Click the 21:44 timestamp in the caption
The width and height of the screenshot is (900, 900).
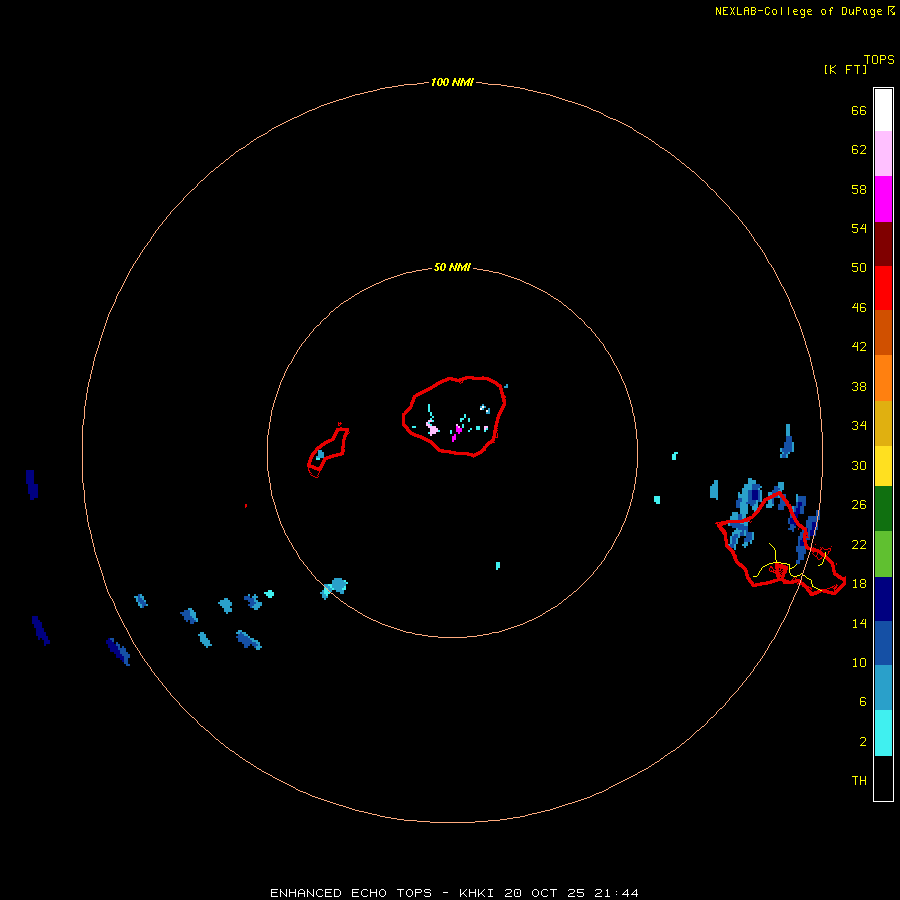[616, 893]
